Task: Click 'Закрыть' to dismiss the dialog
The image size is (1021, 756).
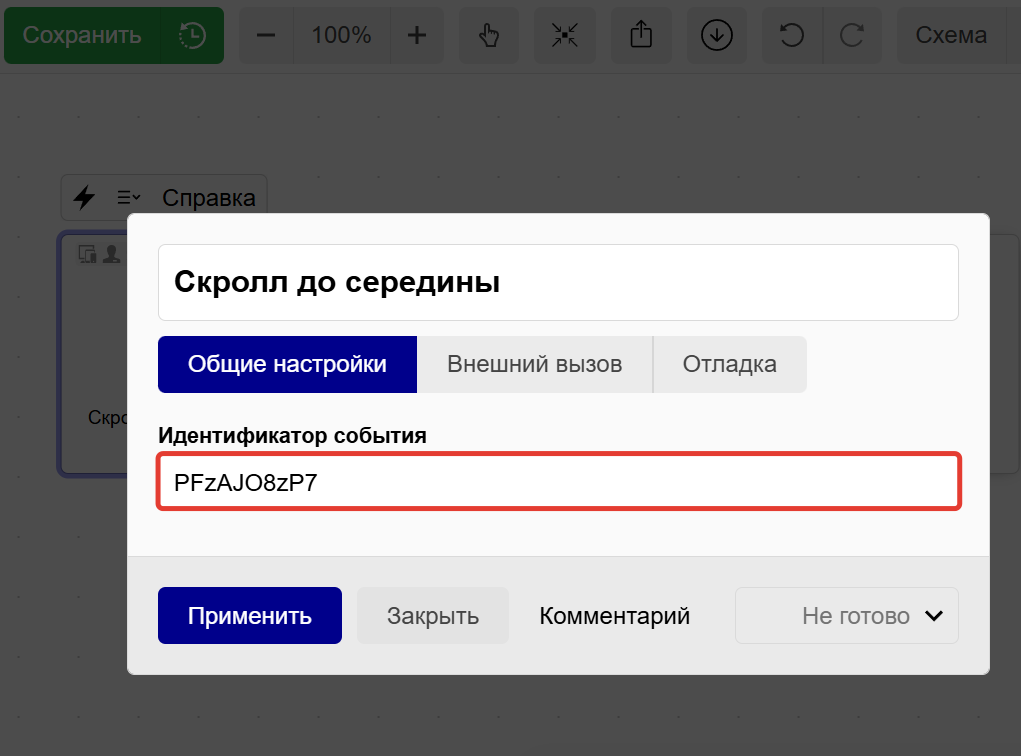Action: (x=433, y=616)
